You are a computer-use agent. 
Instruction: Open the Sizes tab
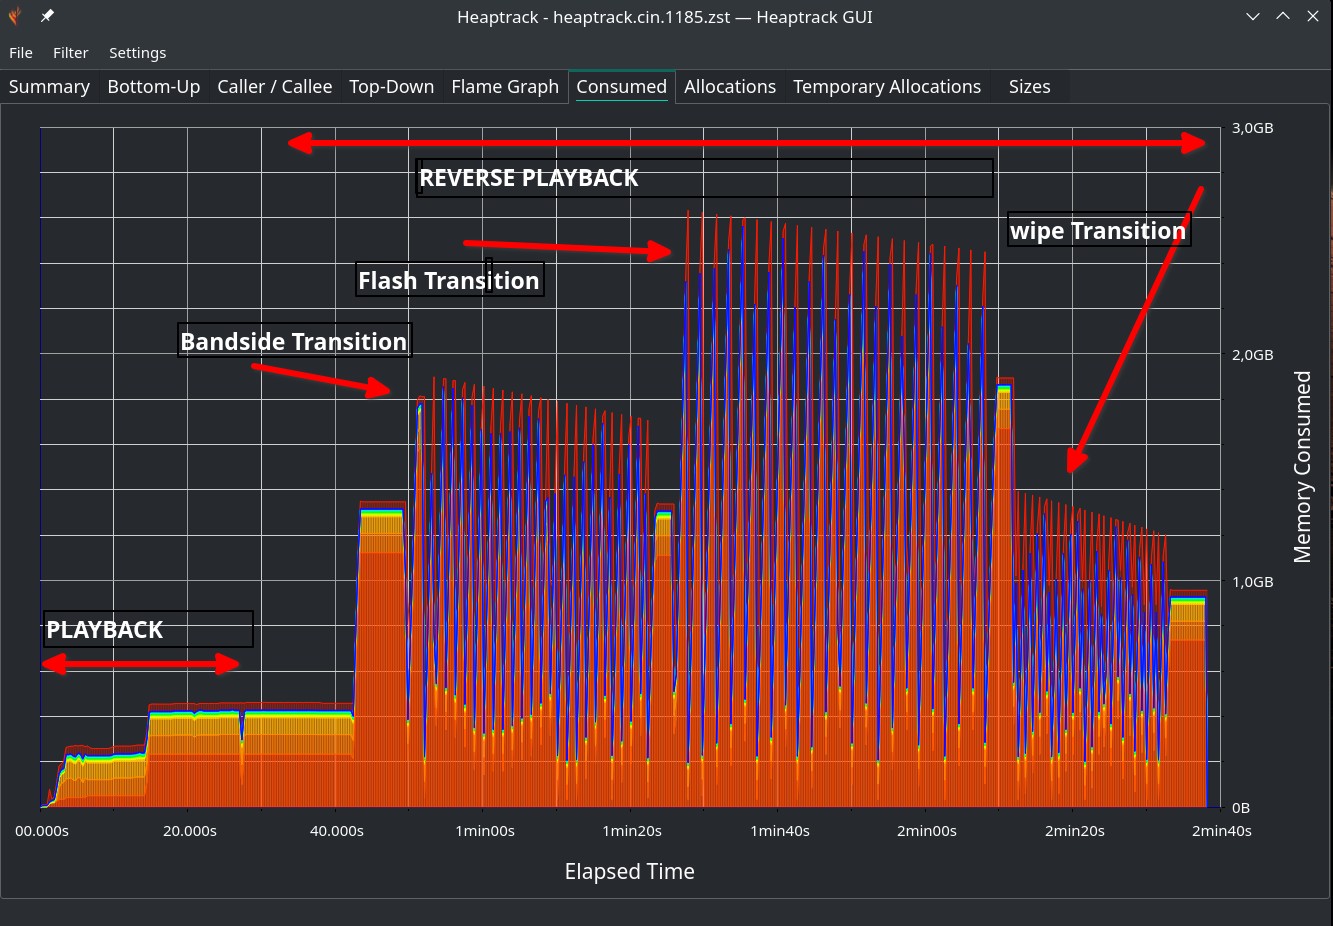click(1029, 87)
